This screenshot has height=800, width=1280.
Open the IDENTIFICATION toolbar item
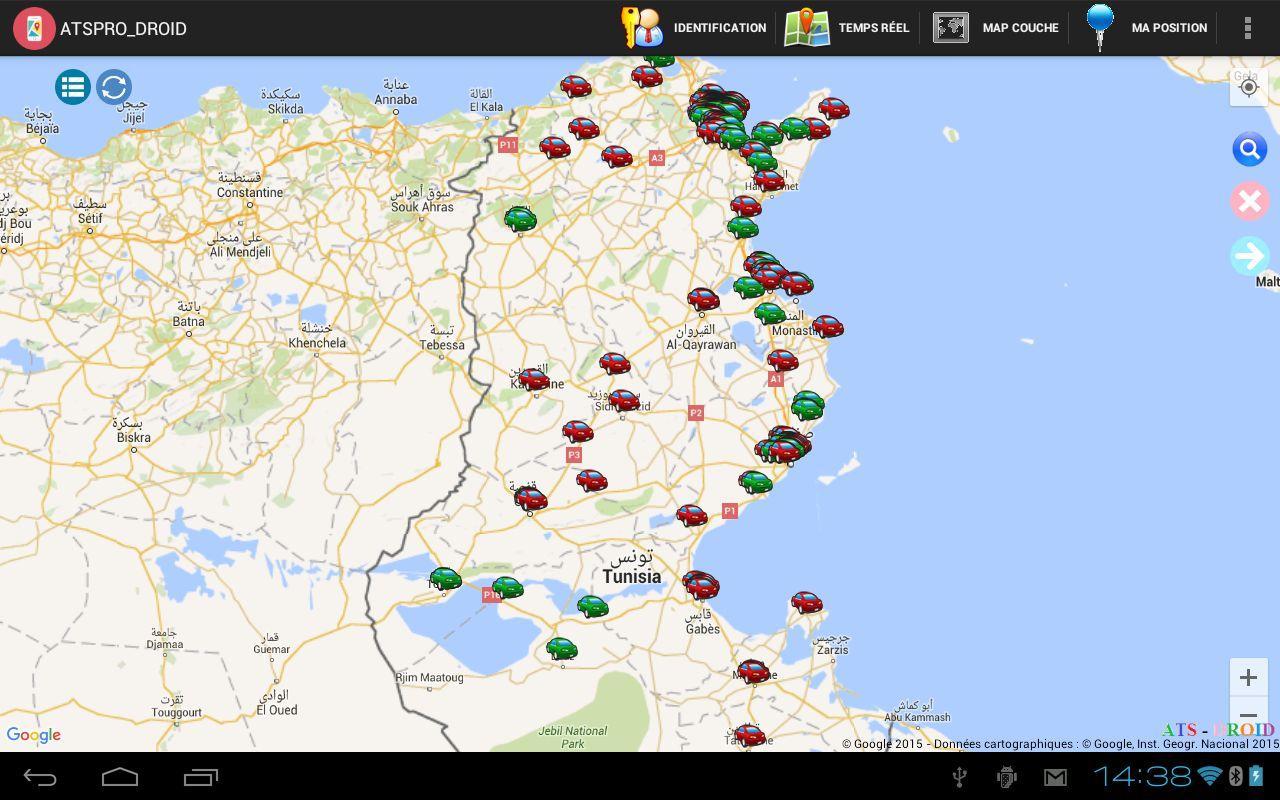(694, 28)
